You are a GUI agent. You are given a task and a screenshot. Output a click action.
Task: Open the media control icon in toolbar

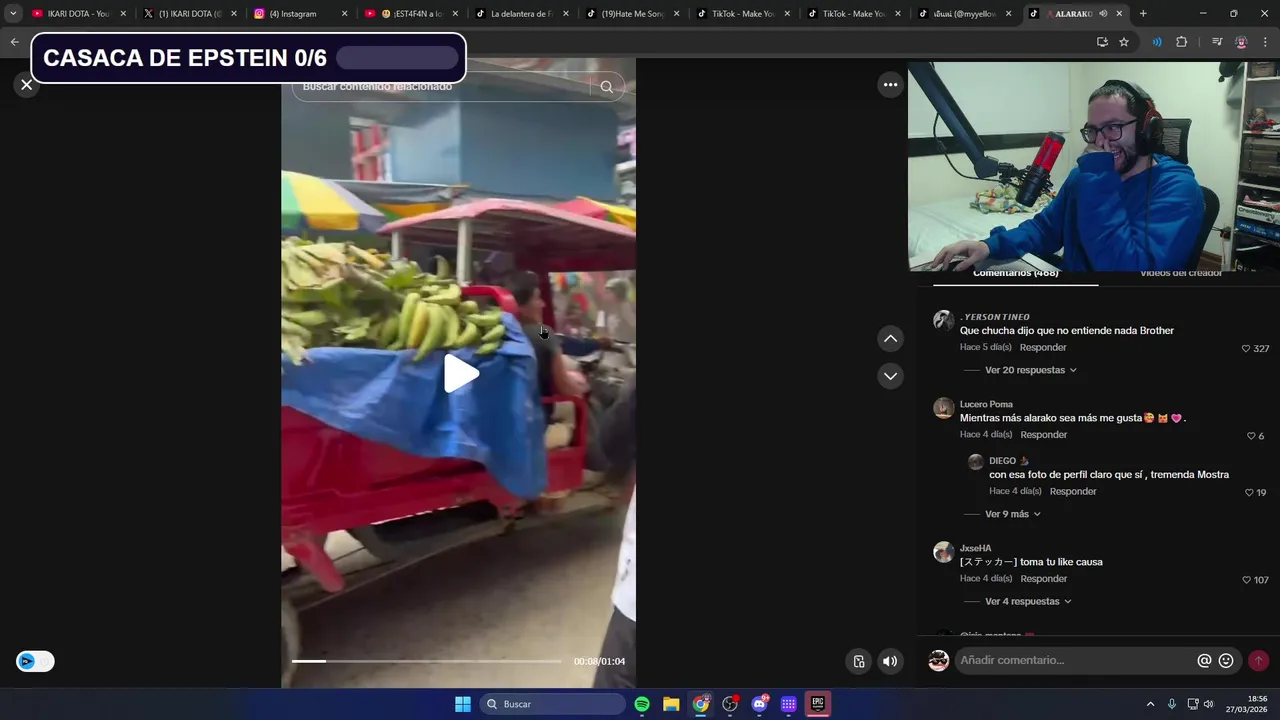pos(1217,42)
